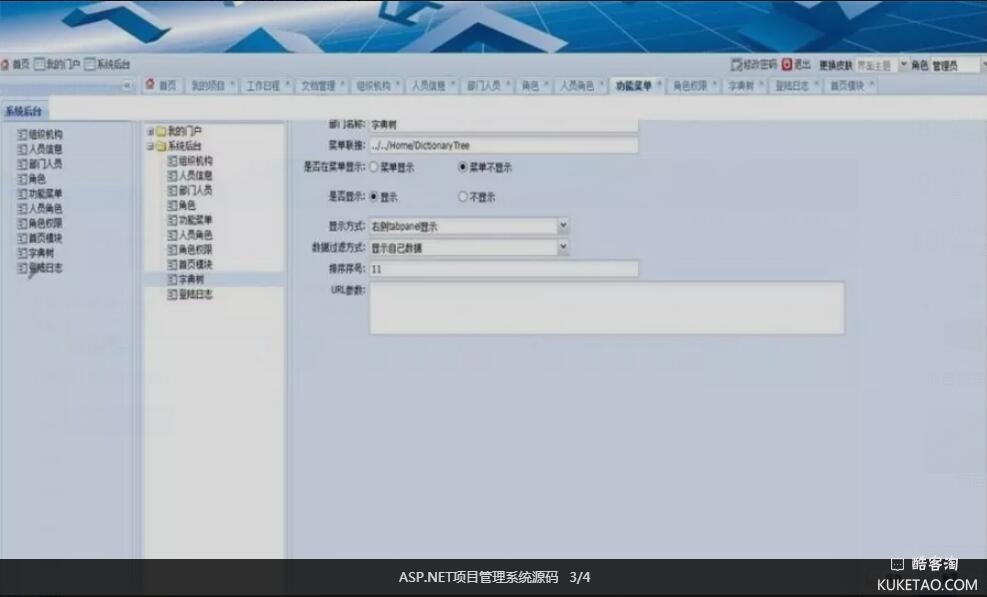This screenshot has height=597, width=987.
Task: Switch to the 角色权限 tab
Action: click(x=693, y=86)
